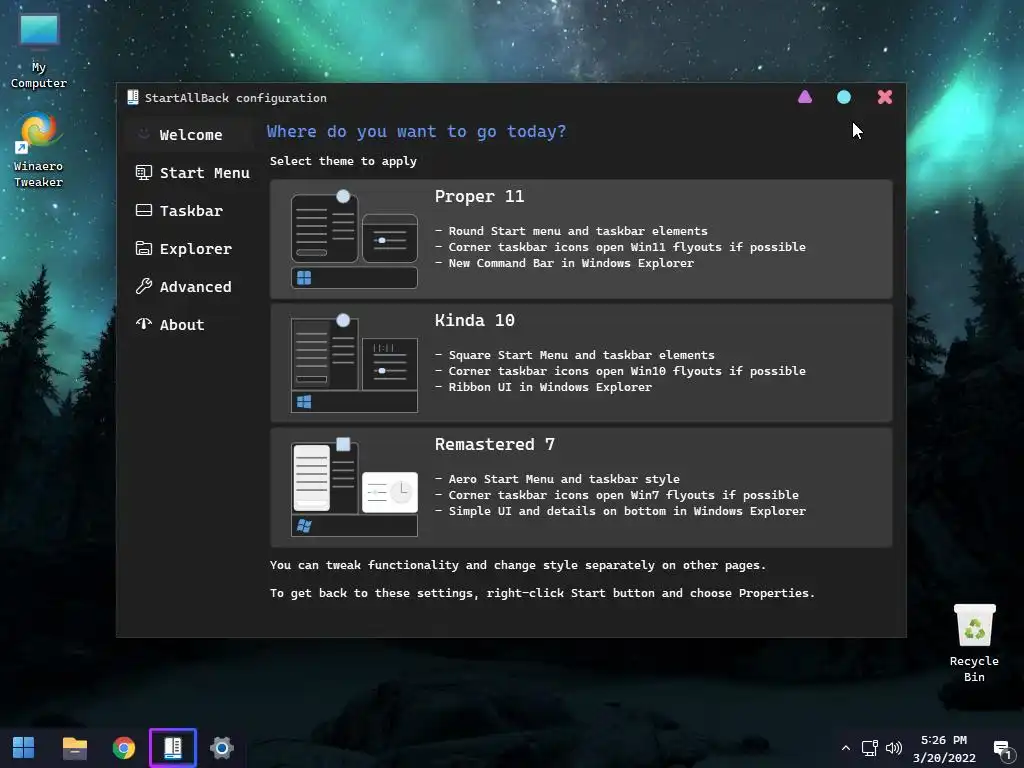Select the Kinda 10 theme title

pos(475,321)
